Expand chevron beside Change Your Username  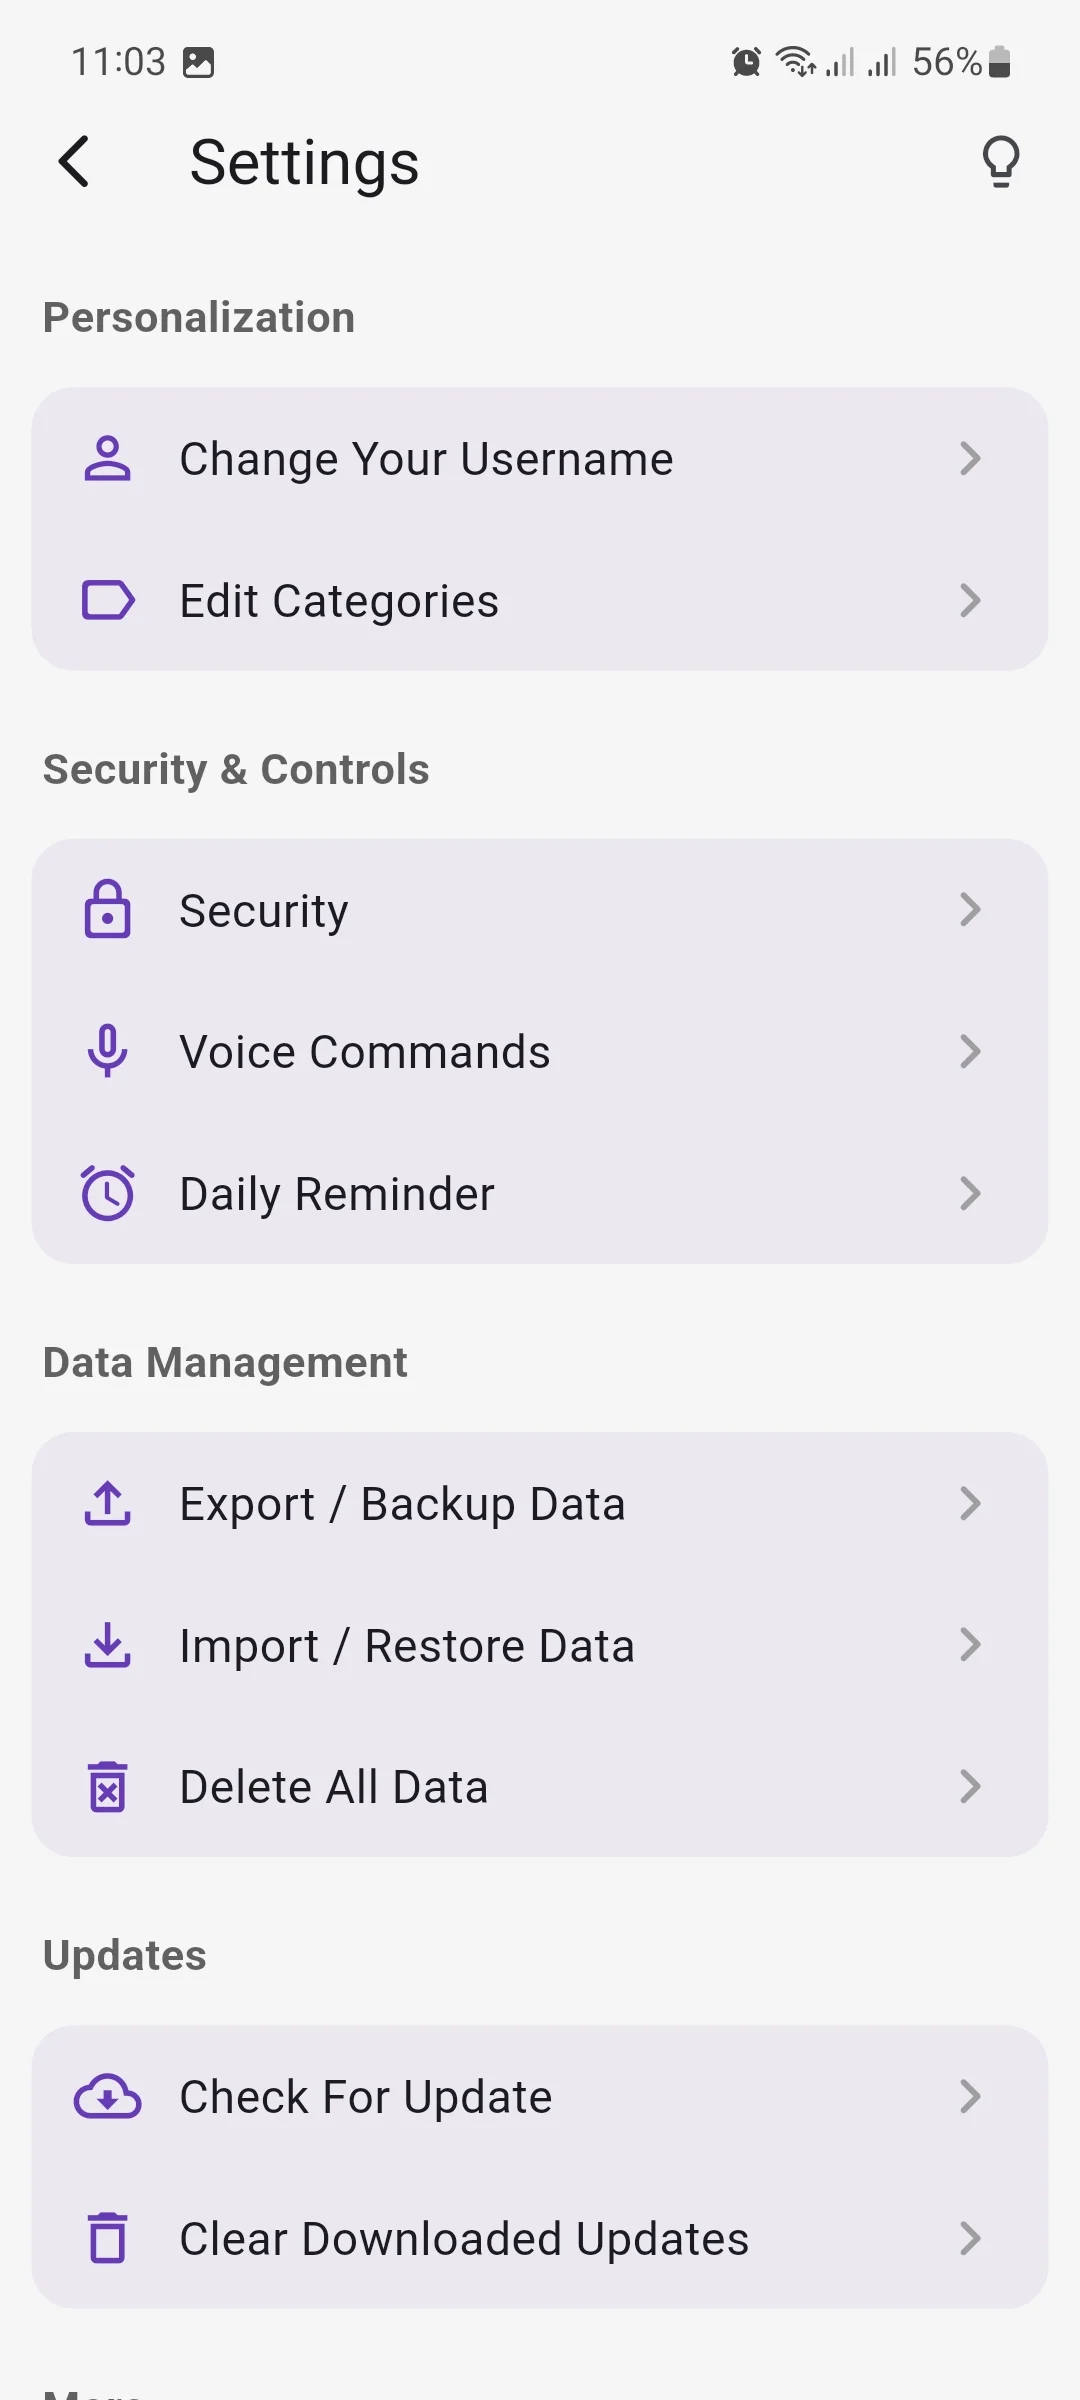pyautogui.click(x=969, y=459)
